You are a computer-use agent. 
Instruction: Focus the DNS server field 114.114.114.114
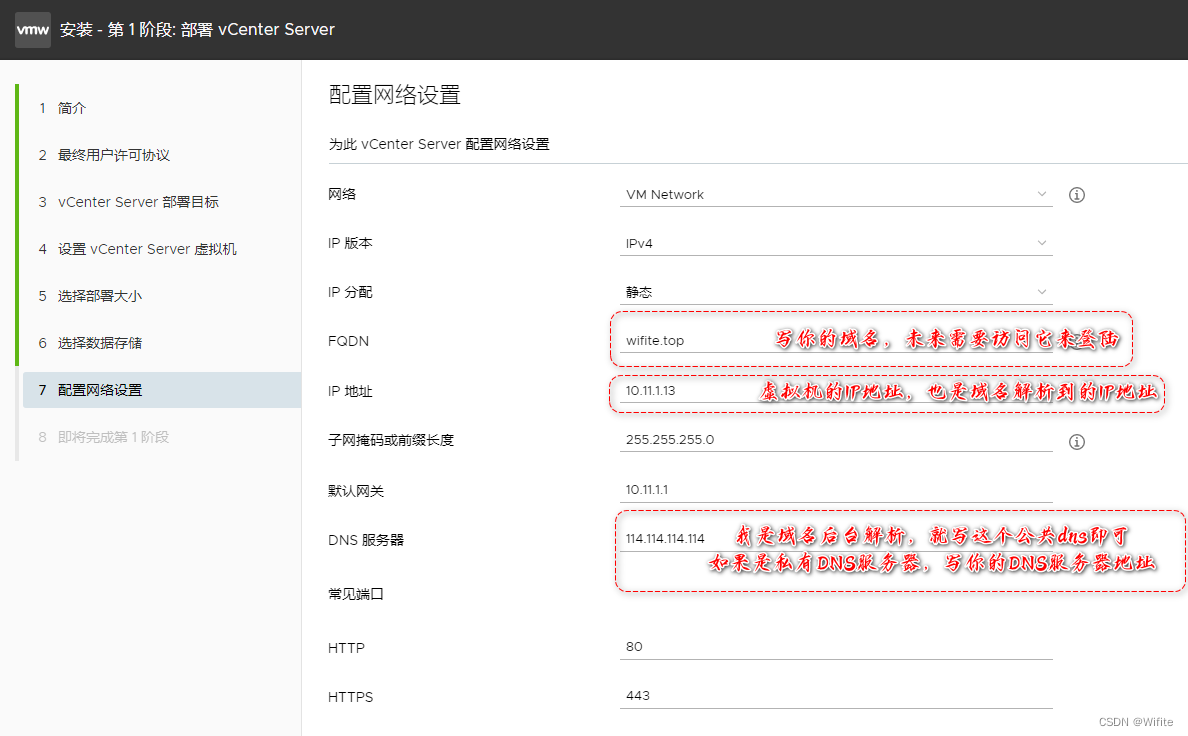pos(836,538)
